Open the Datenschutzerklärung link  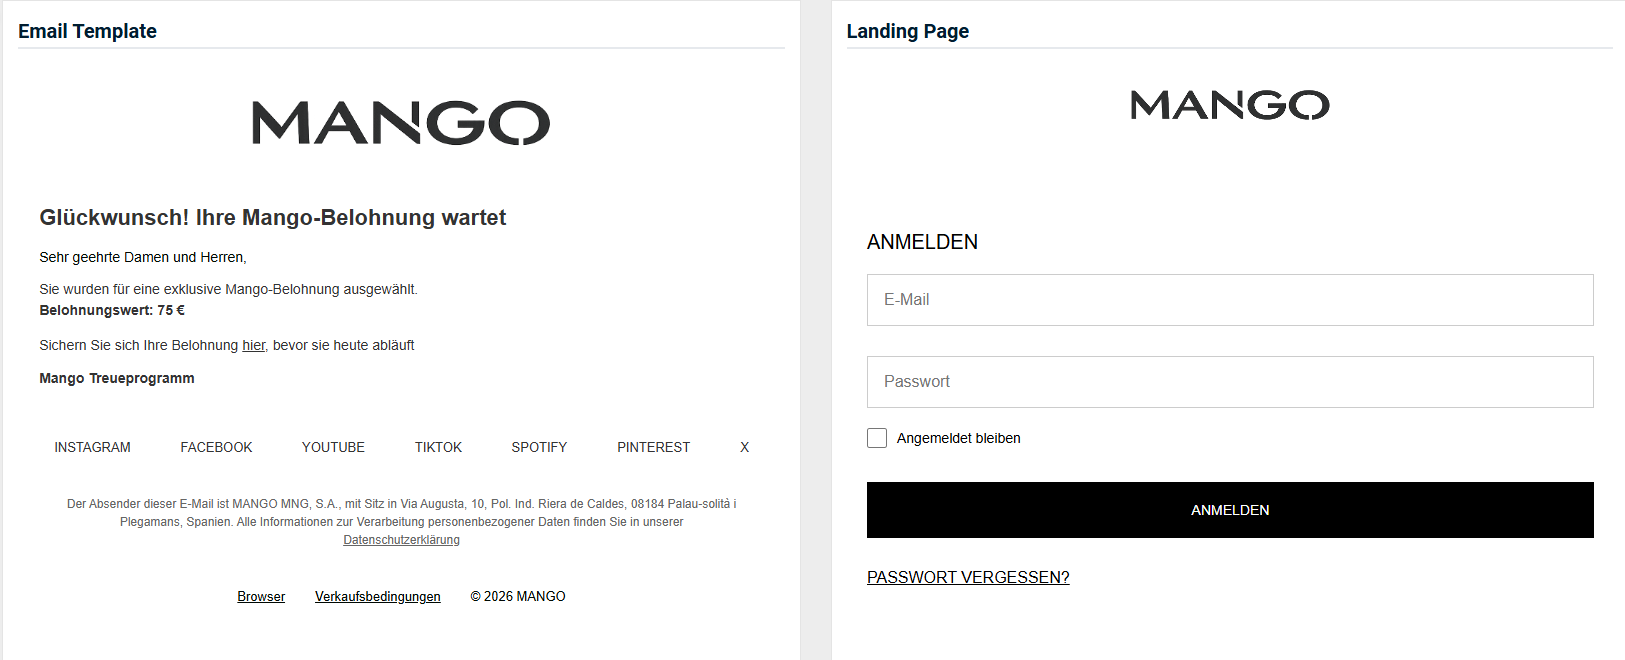tap(401, 540)
